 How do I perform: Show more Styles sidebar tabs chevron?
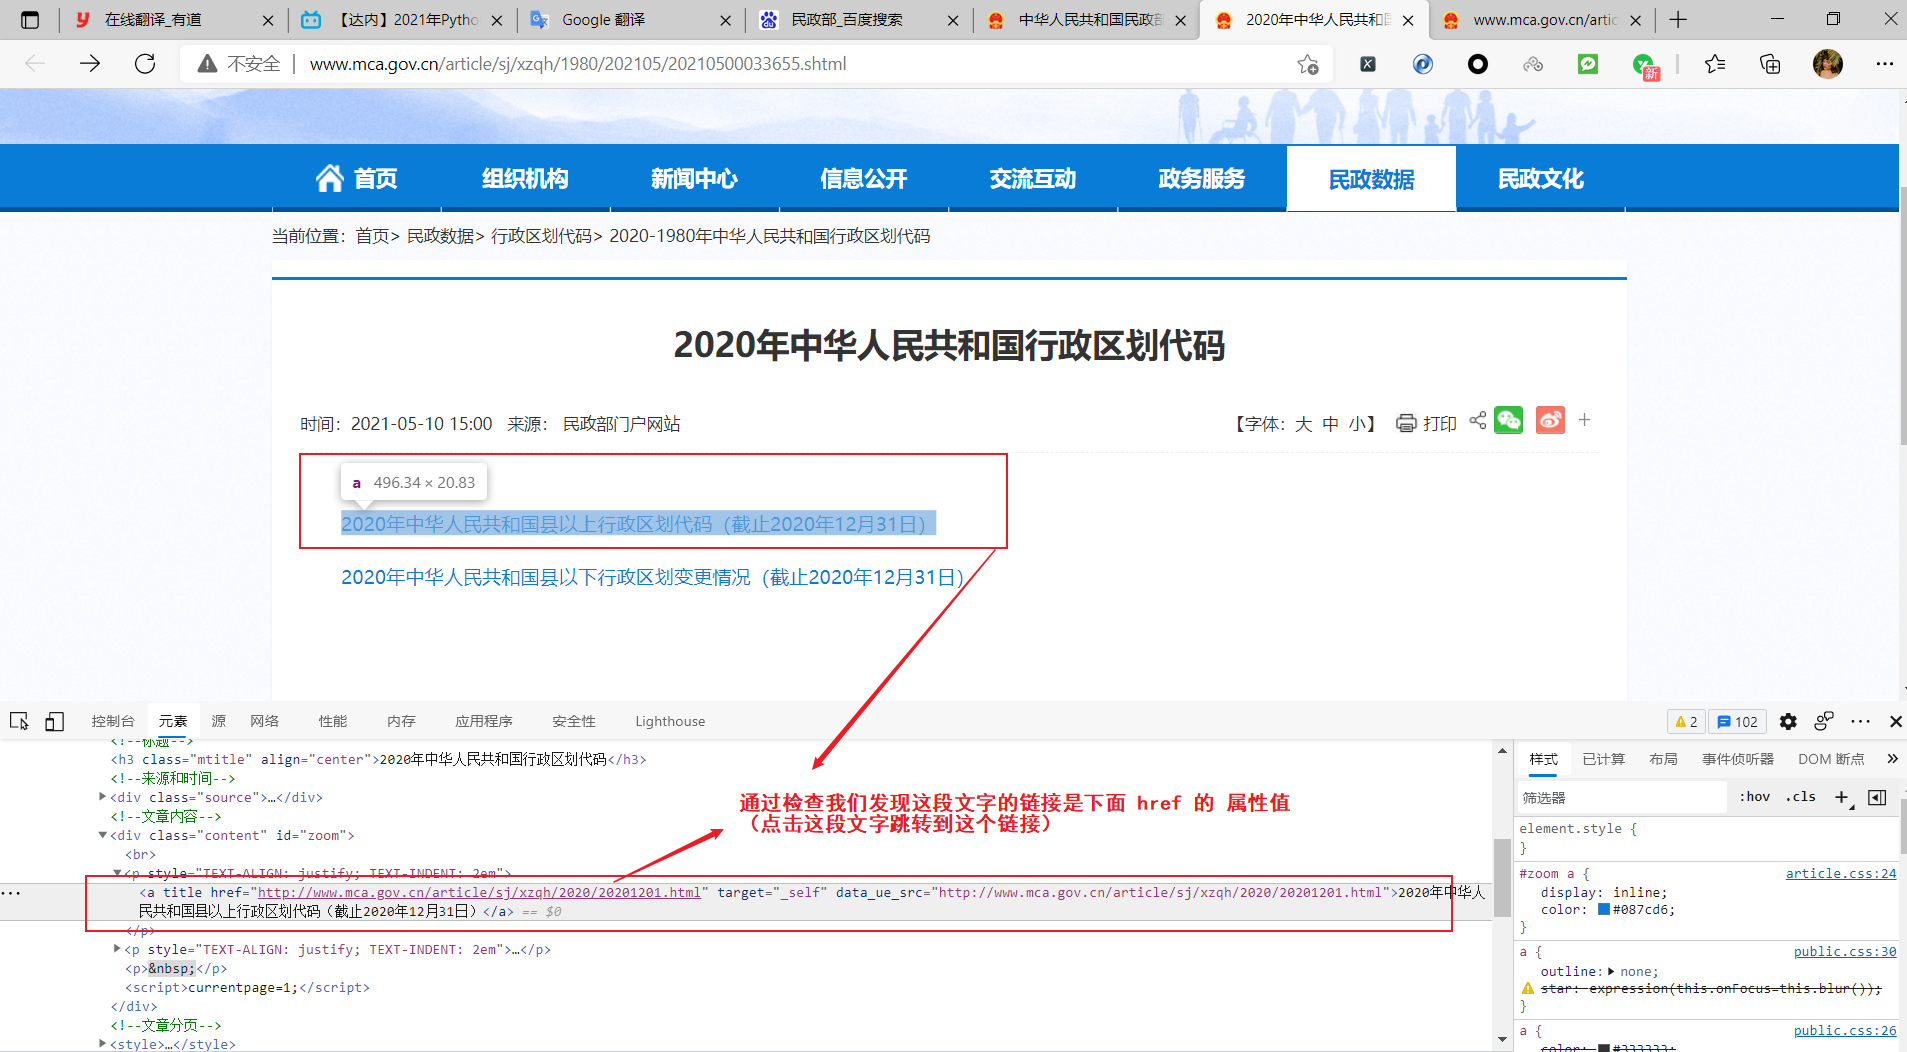pyautogui.click(x=1892, y=759)
